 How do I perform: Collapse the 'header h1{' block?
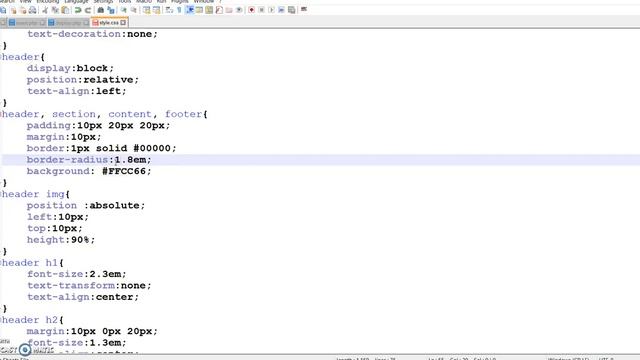tap(1, 262)
